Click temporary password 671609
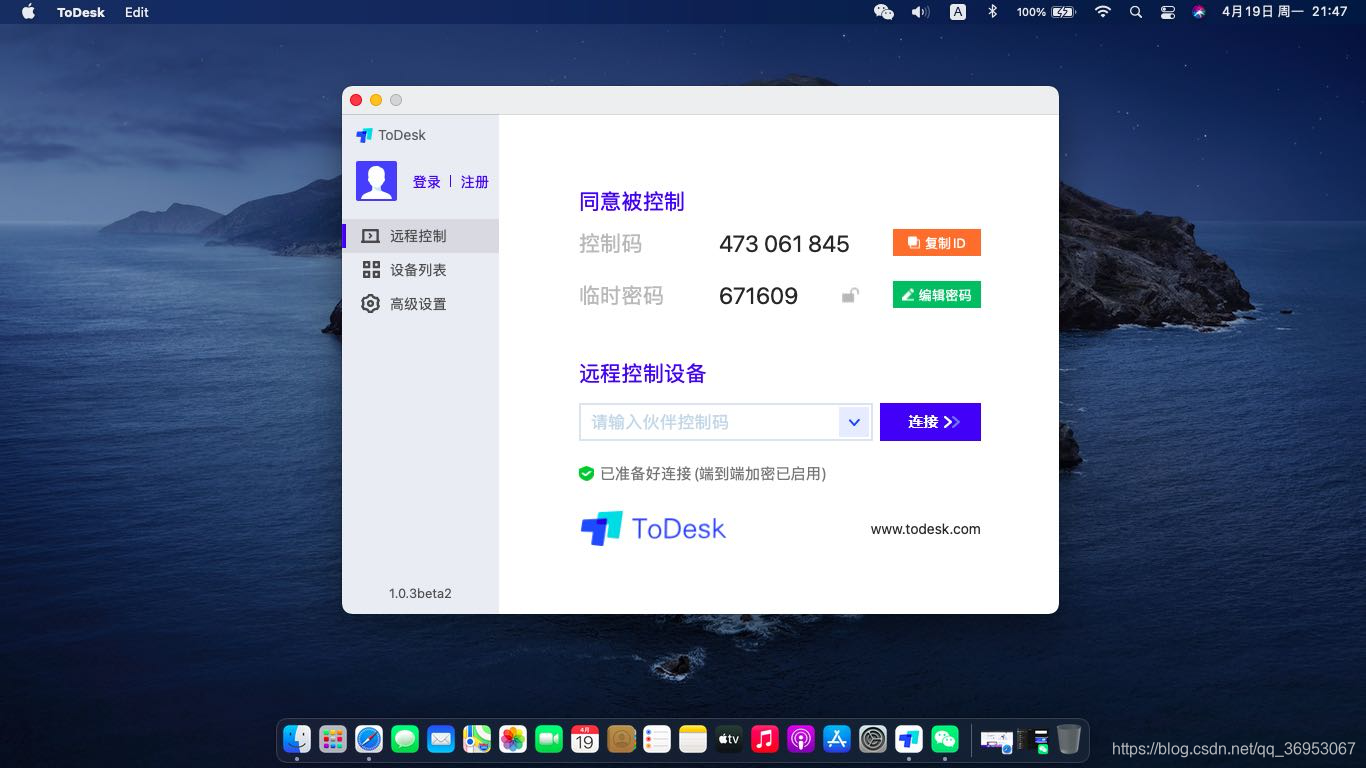Image resolution: width=1366 pixels, height=768 pixels. coord(759,296)
